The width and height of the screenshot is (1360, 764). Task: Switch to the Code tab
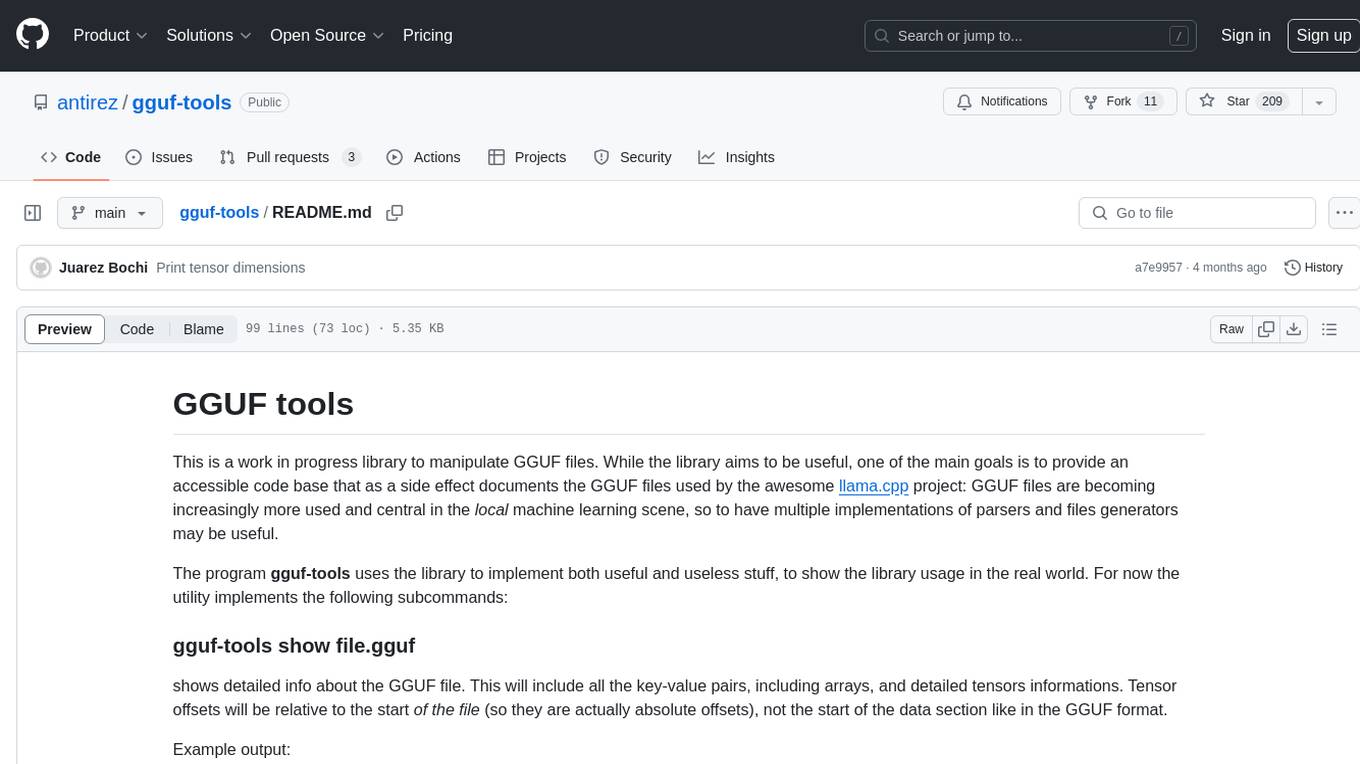[70, 157]
